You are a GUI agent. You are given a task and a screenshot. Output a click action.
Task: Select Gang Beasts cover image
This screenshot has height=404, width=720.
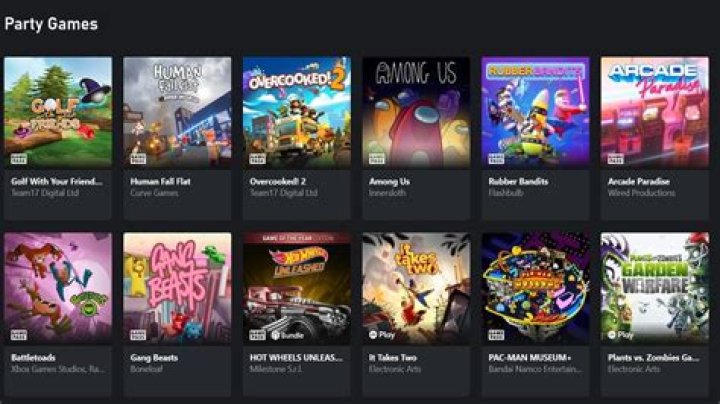pyautogui.click(x=177, y=288)
